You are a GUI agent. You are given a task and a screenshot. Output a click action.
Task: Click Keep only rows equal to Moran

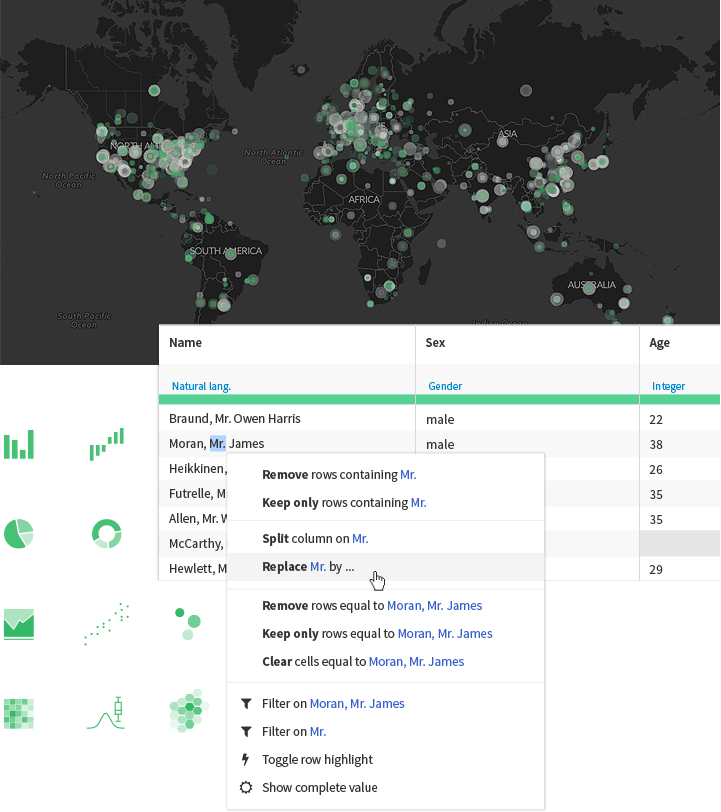[377, 633]
